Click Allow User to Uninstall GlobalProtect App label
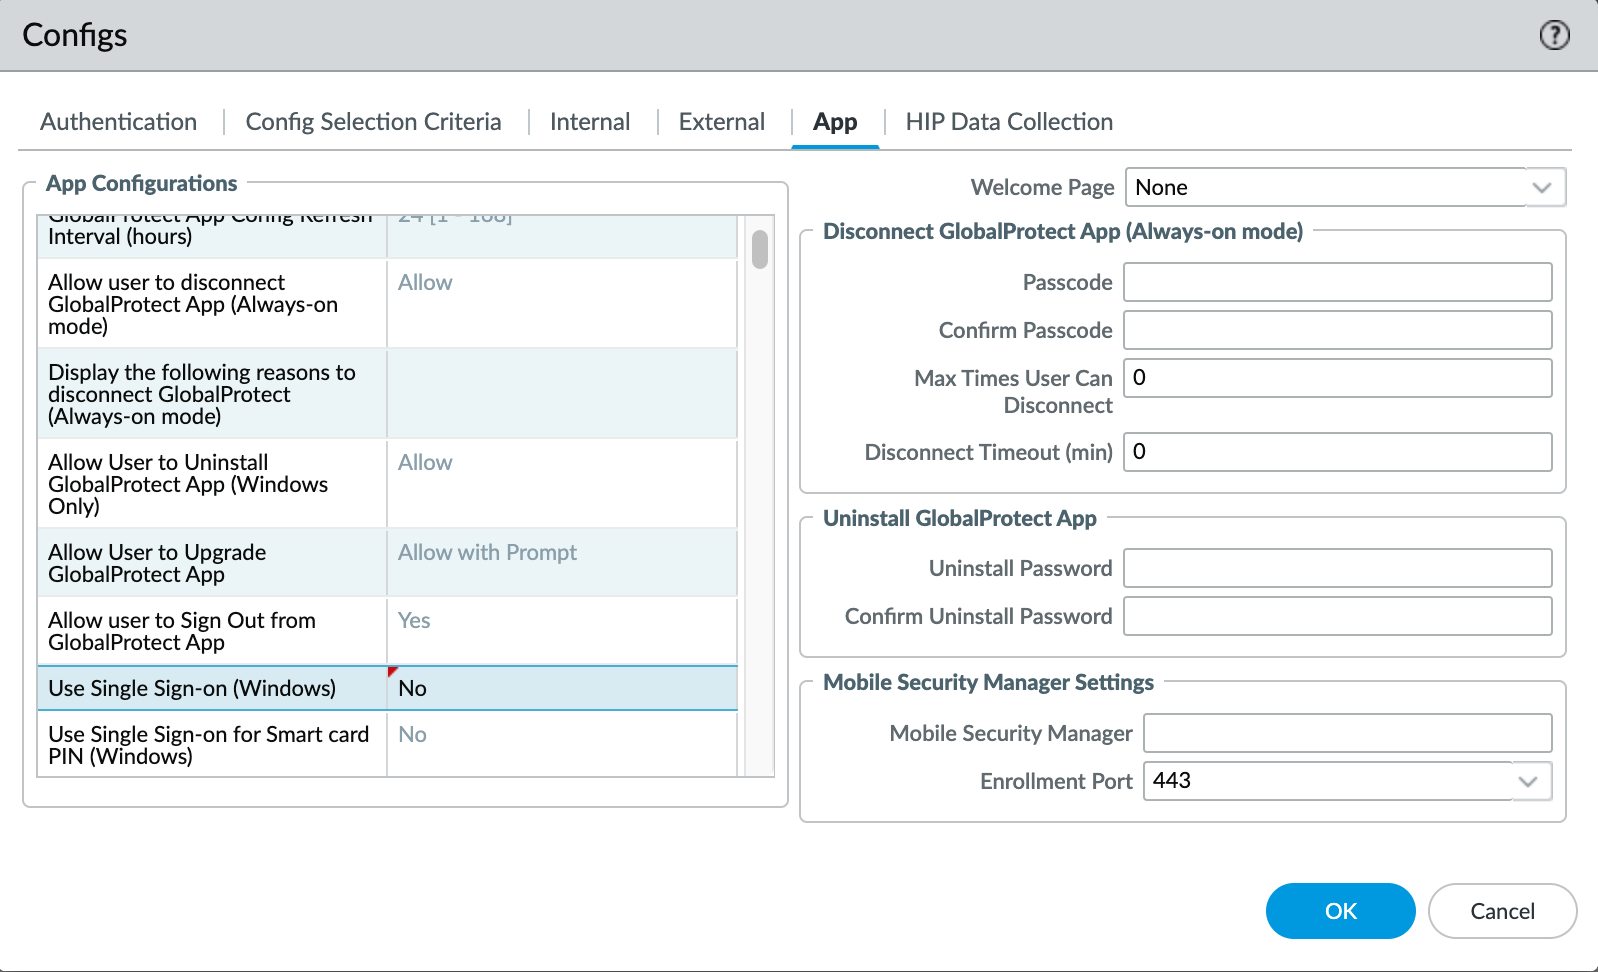This screenshot has width=1598, height=972. pyautogui.click(x=188, y=484)
